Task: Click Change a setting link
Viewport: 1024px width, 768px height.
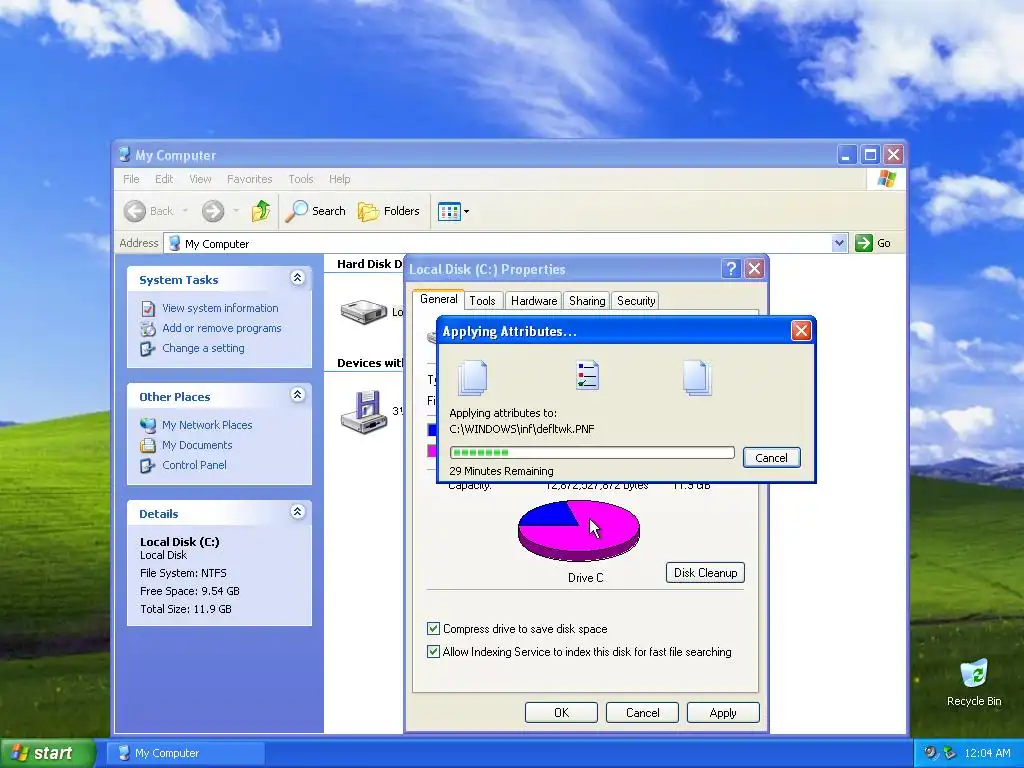Action: [203, 349]
